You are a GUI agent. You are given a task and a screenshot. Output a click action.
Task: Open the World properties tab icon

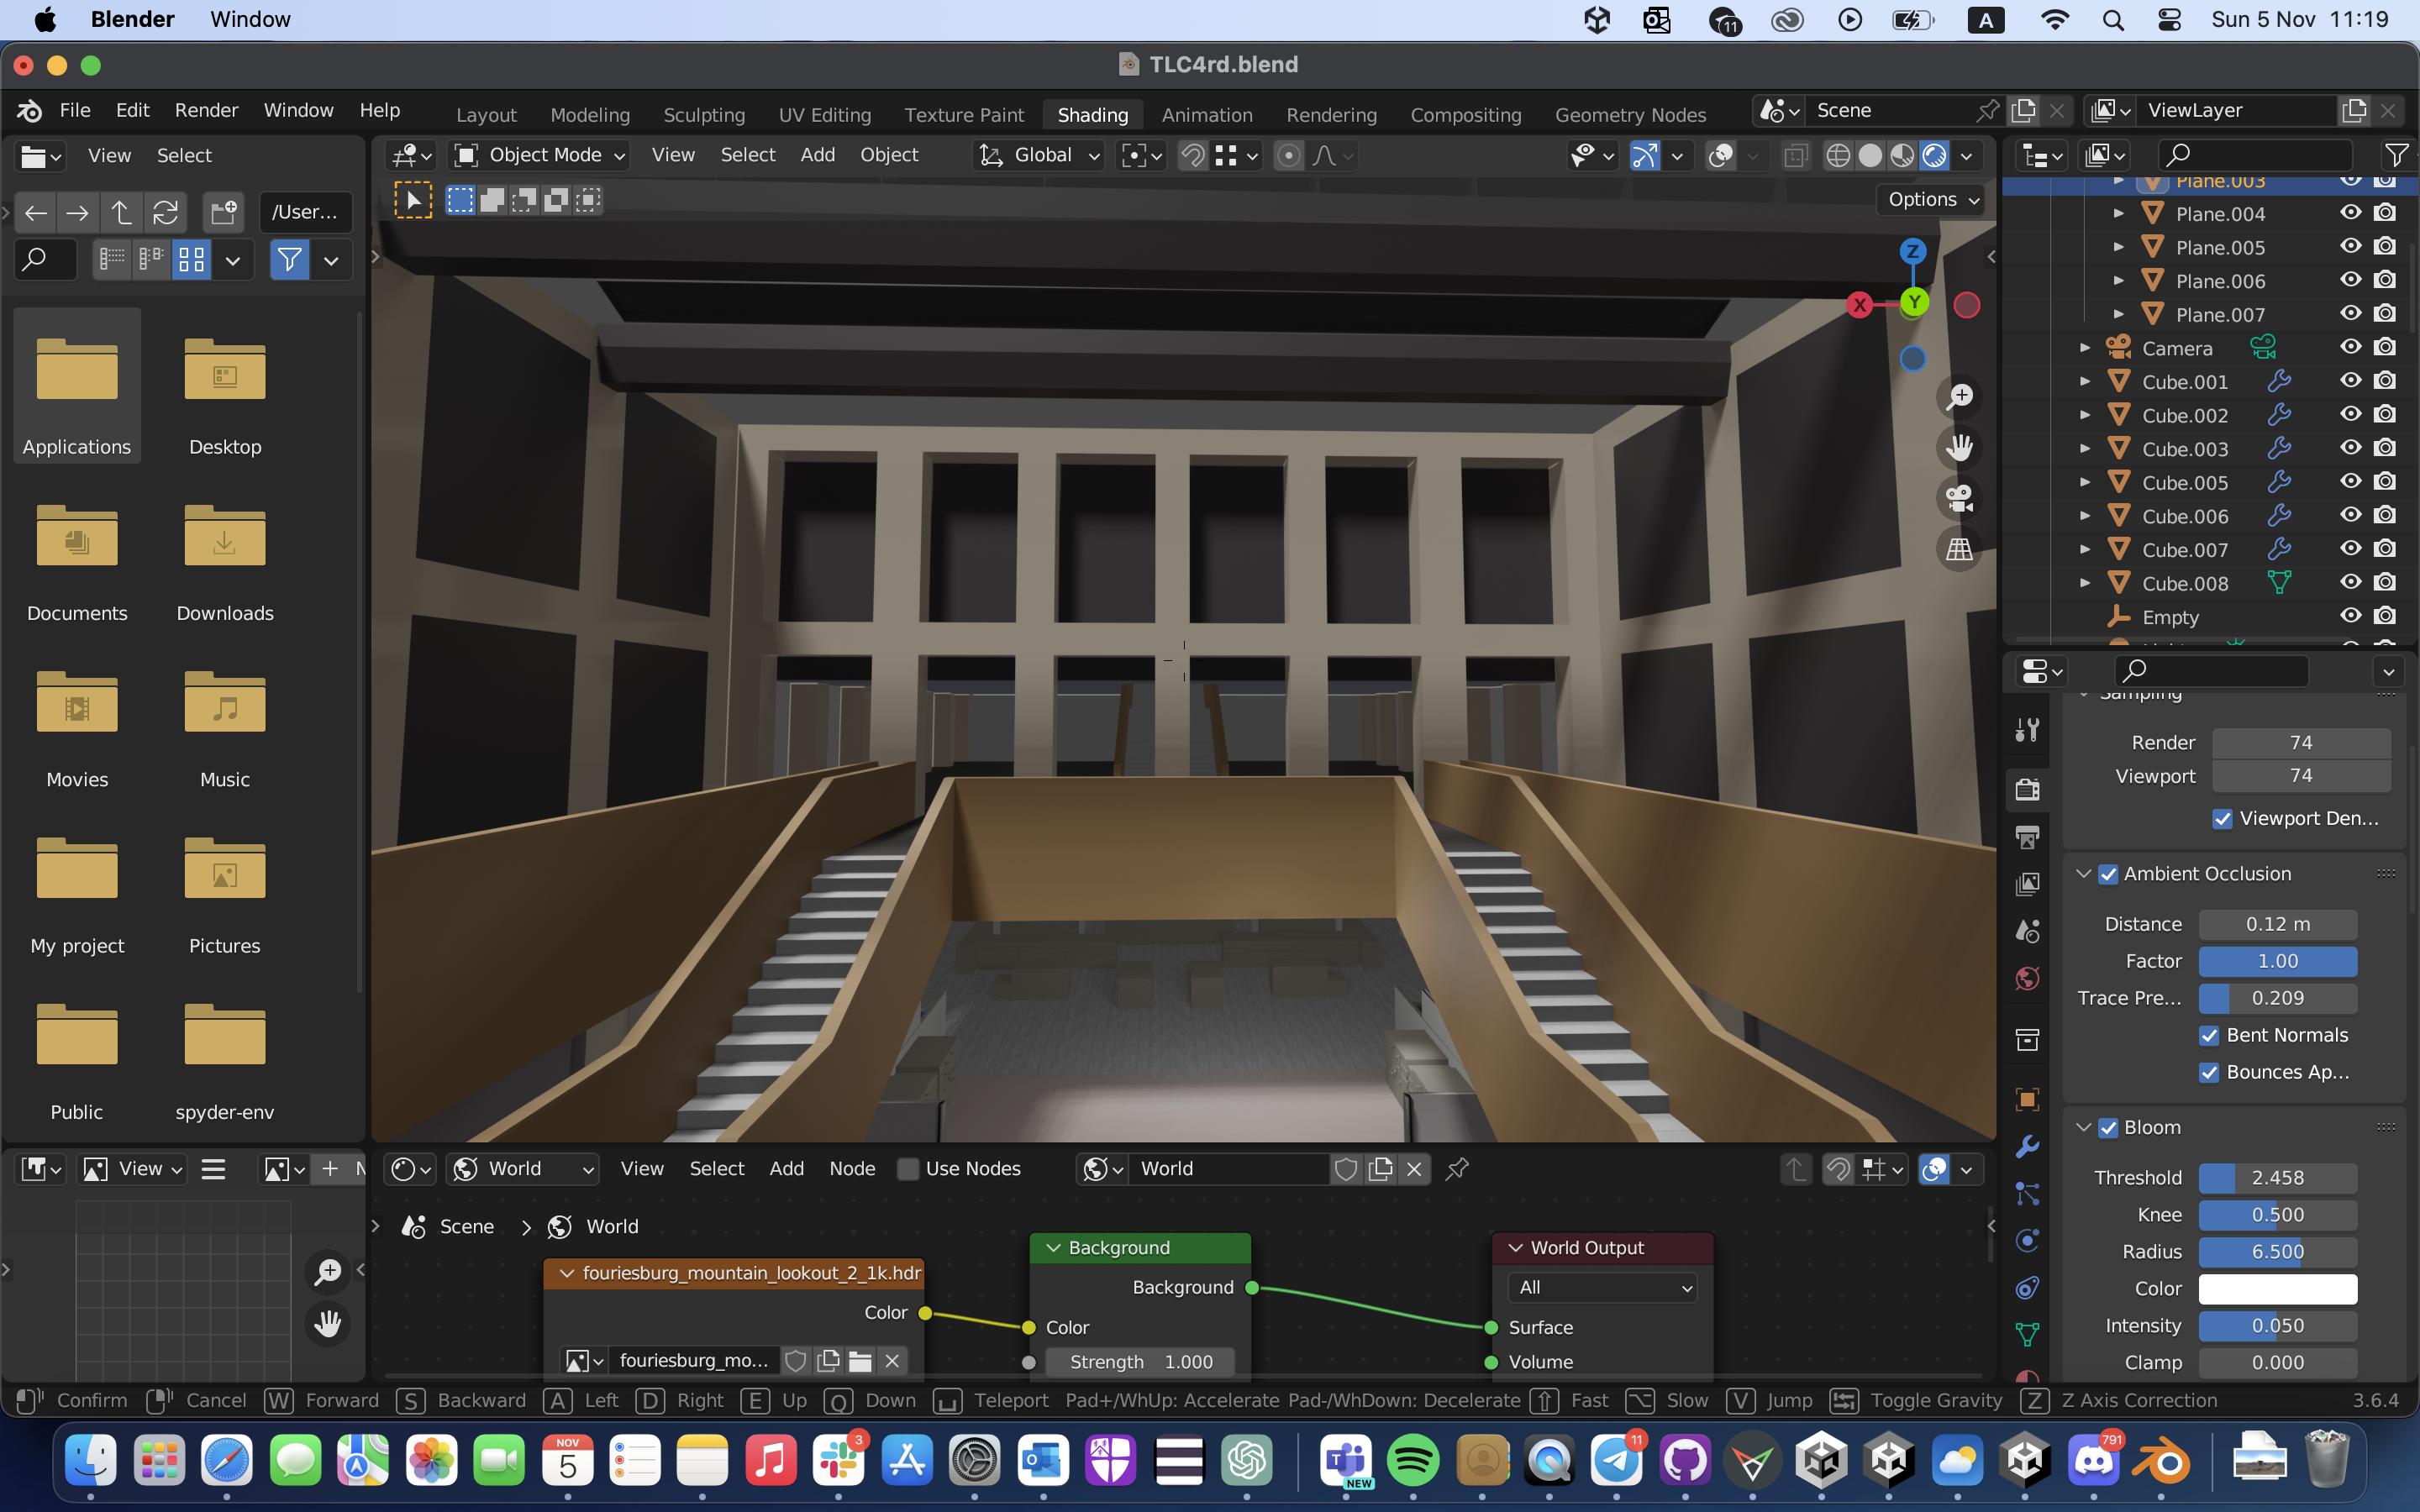(2027, 979)
